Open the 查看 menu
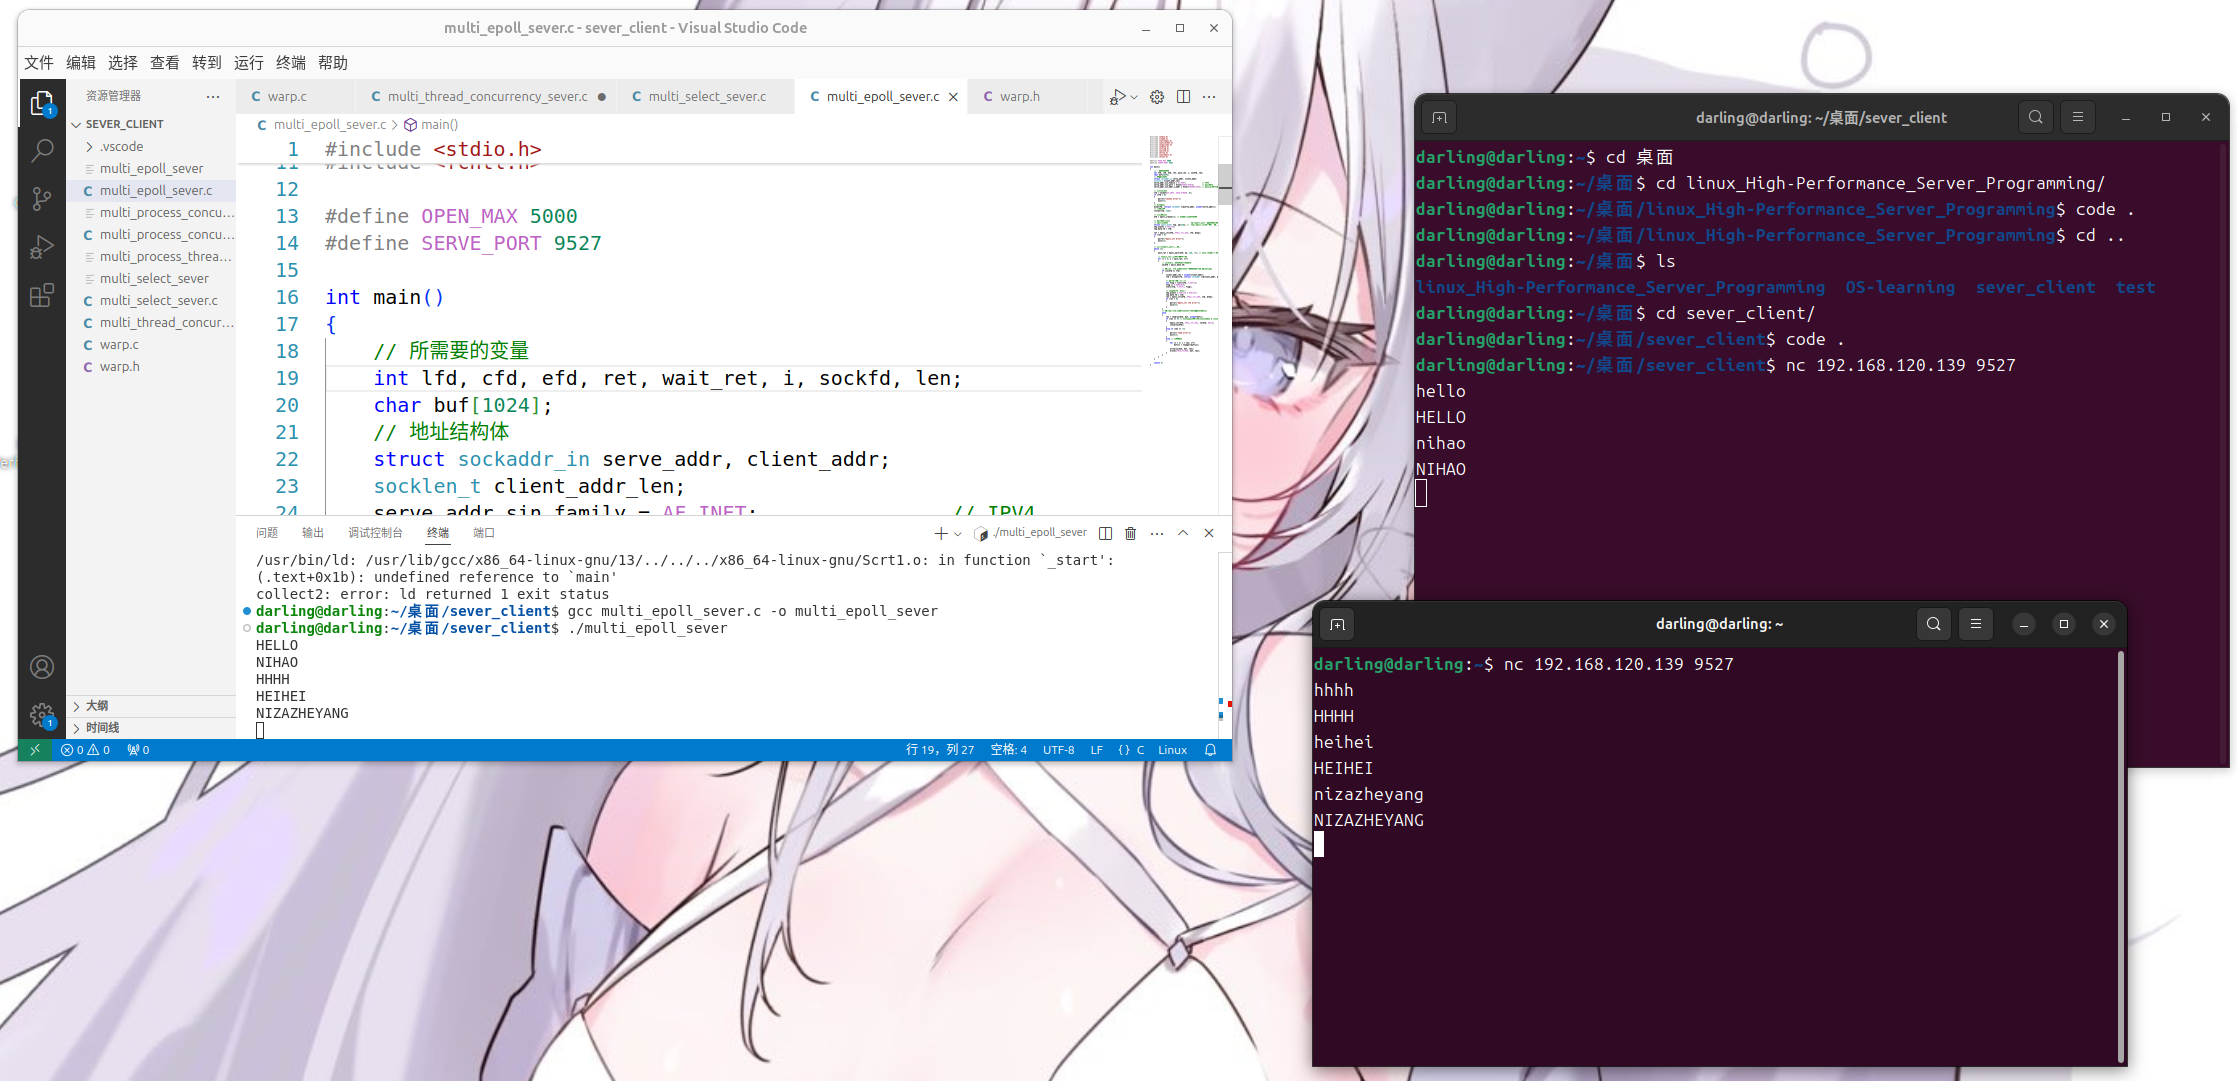This screenshot has height=1081, width=2237. point(165,63)
